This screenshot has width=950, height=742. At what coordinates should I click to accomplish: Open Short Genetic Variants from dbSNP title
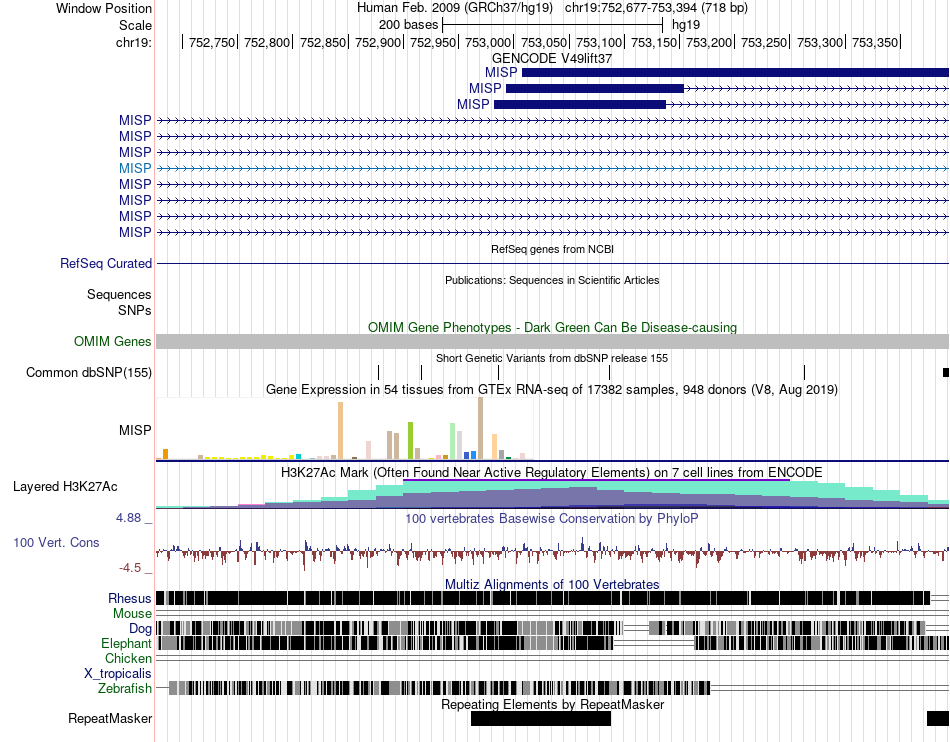pyautogui.click(x=552, y=358)
